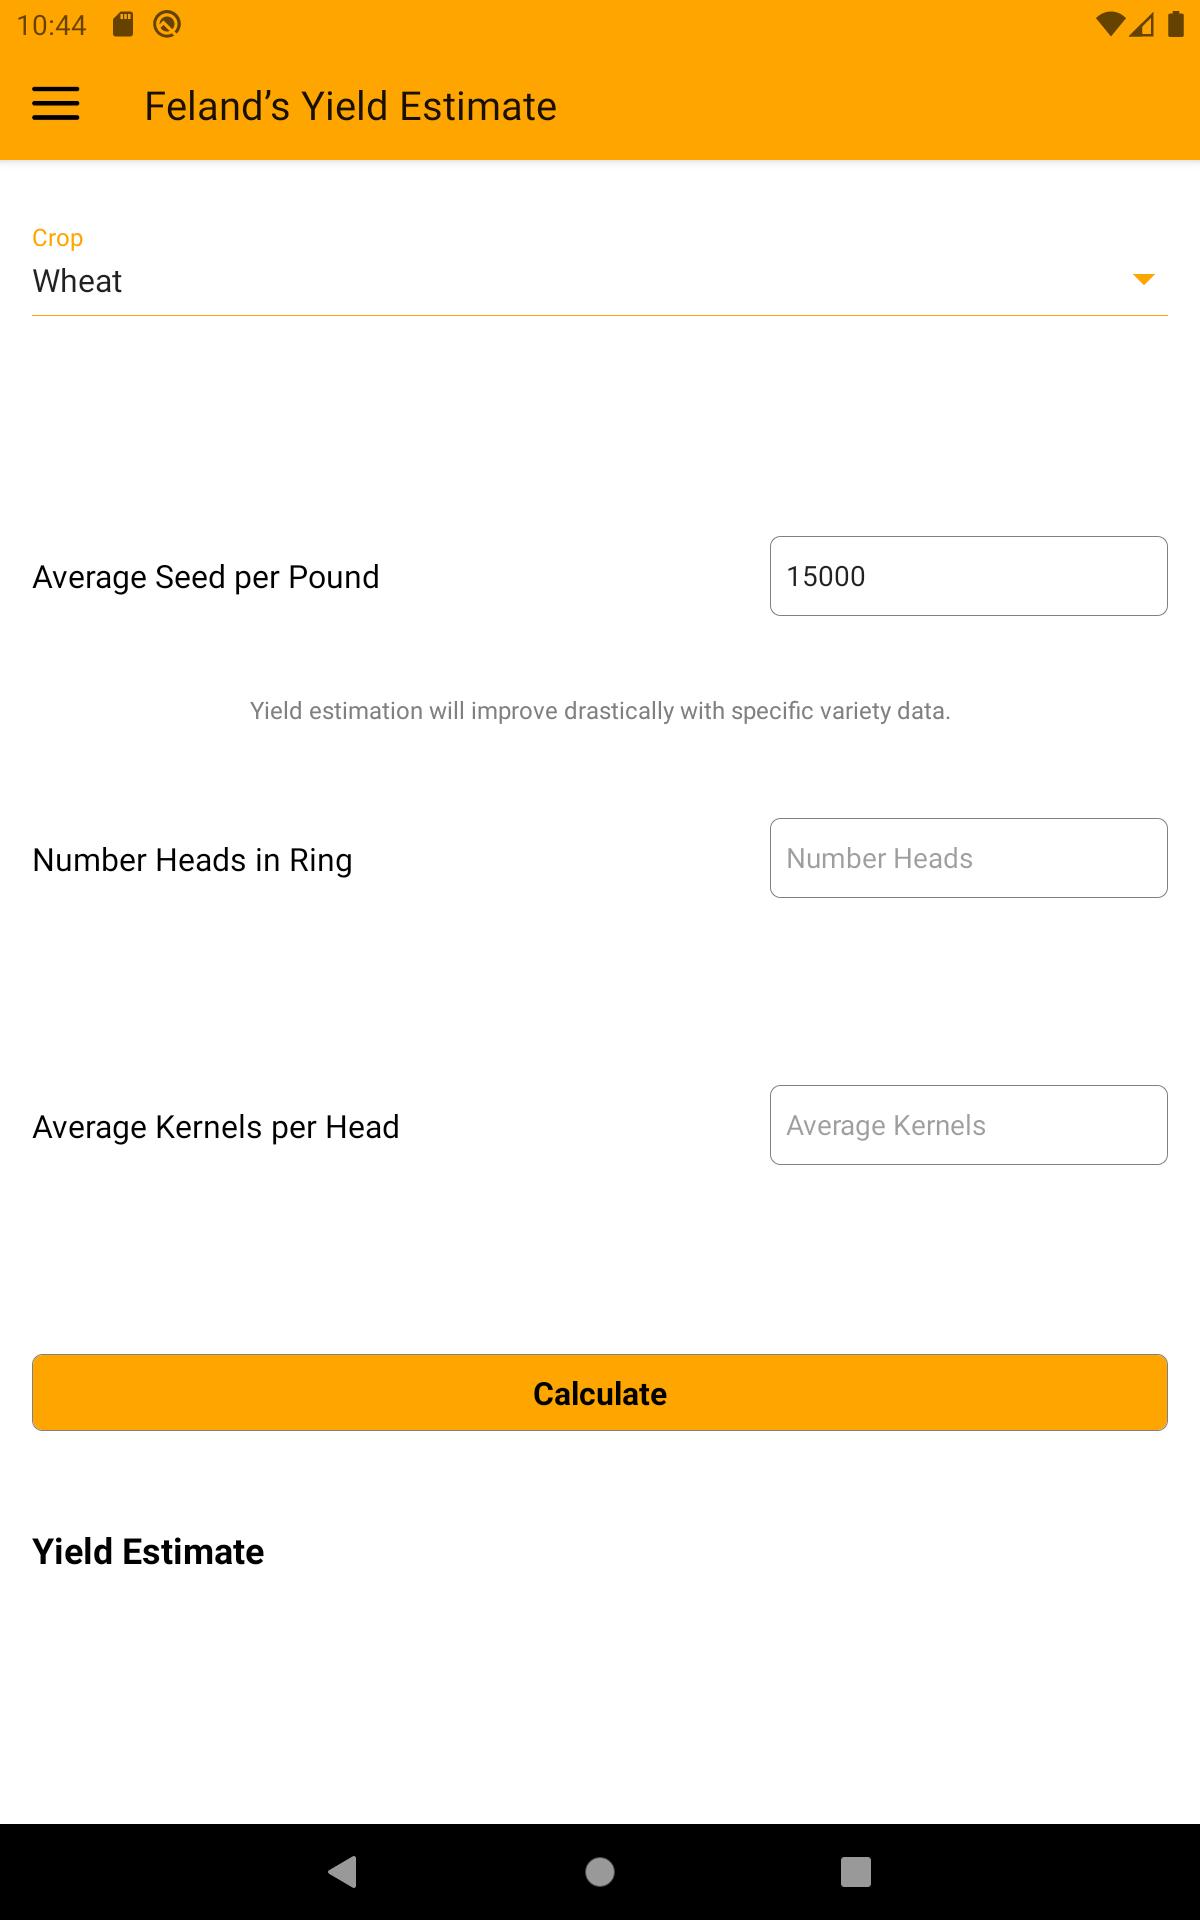Tap the circular notification icon in status bar

(x=167, y=24)
